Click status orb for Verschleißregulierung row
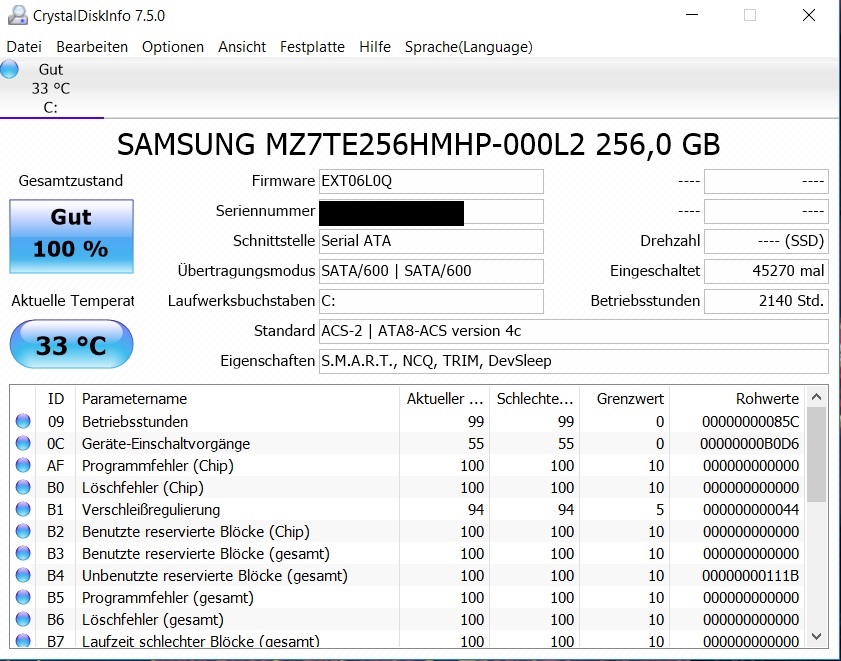 pyautogui.click(x=23, y=509)
